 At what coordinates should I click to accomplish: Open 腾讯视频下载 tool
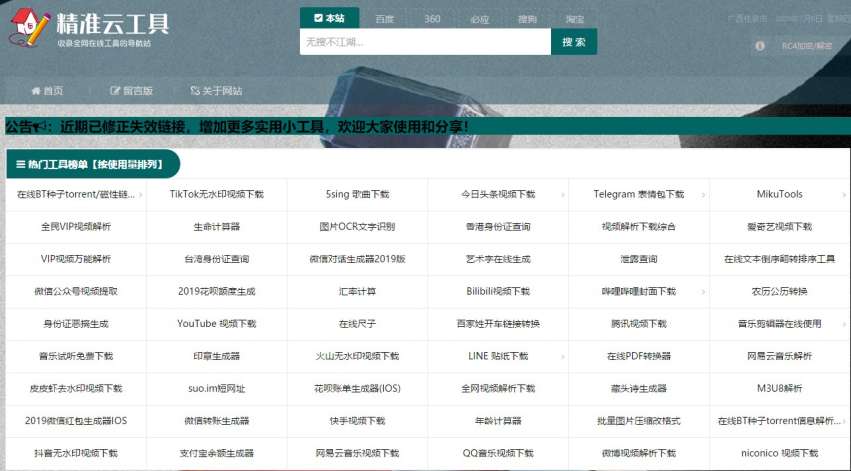(x=639, y=324)
